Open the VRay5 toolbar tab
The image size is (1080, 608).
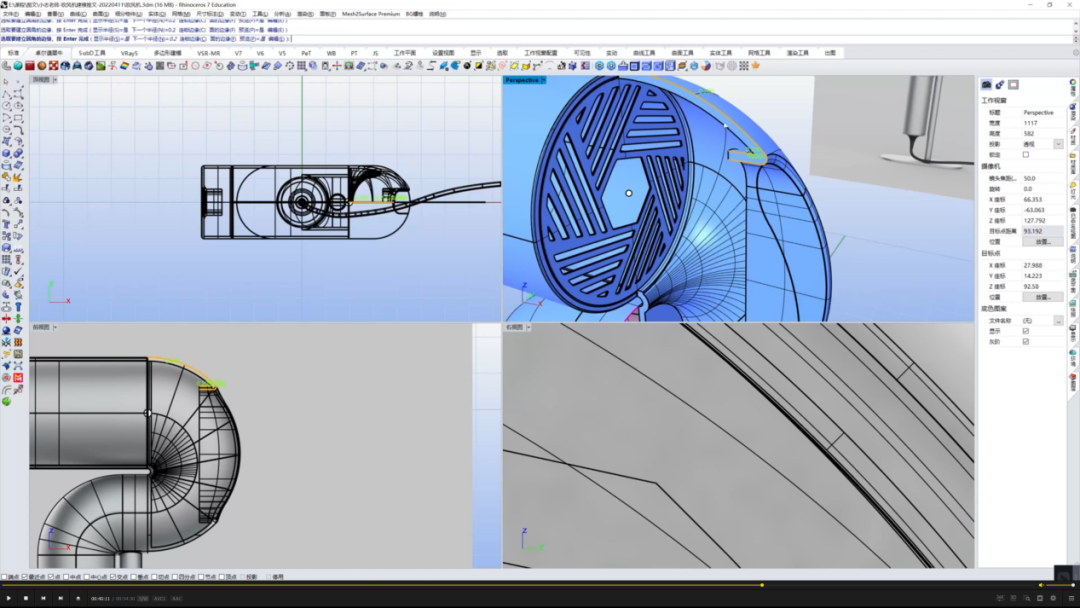[129, 53]
